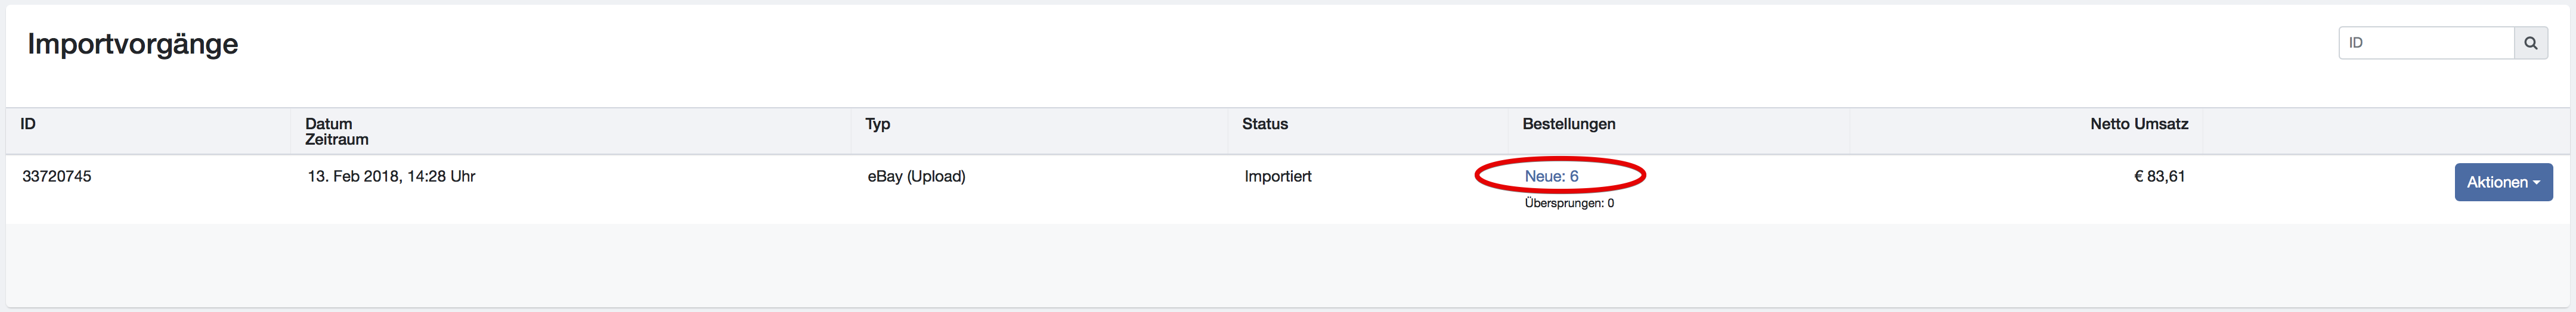Select import ID 33720745 cell
Image resolution: width=2576 pixels, height=312 pixels.
pyautogui.click(x=57, y=176)
